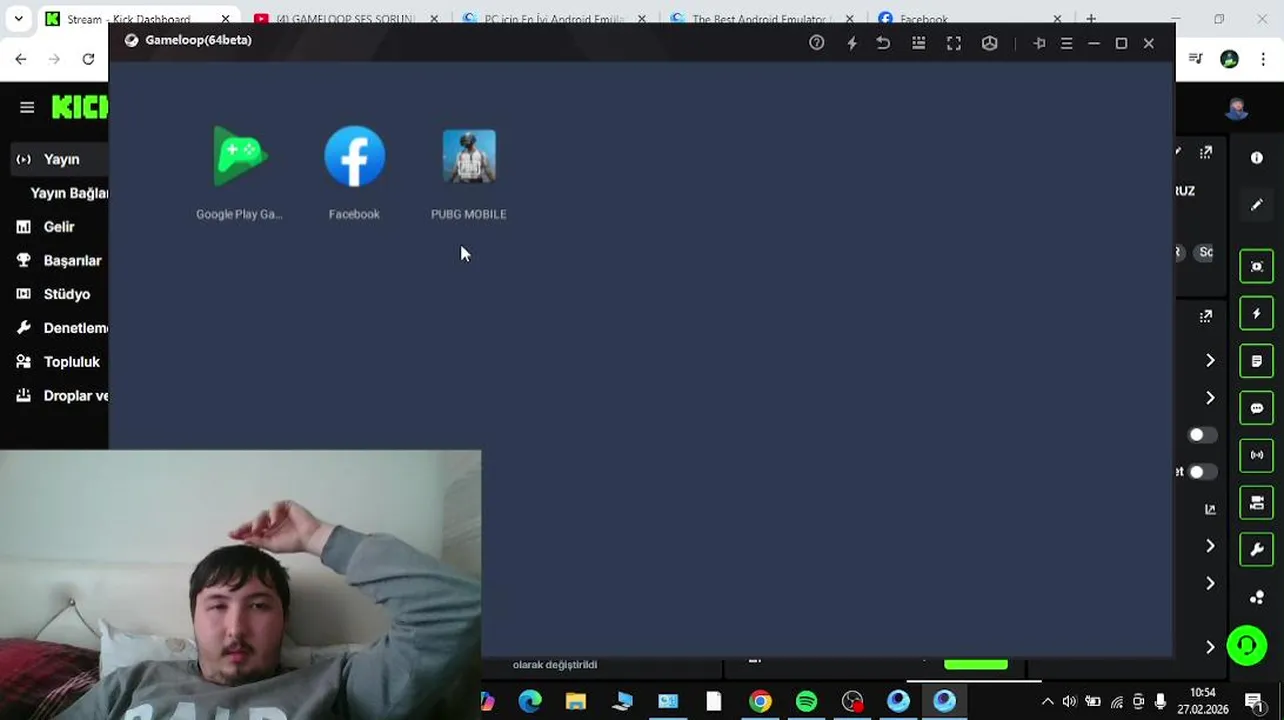Open Google Chrome from the taskbar
Viewport: 1284px width, 720px height.
[761, 701]
